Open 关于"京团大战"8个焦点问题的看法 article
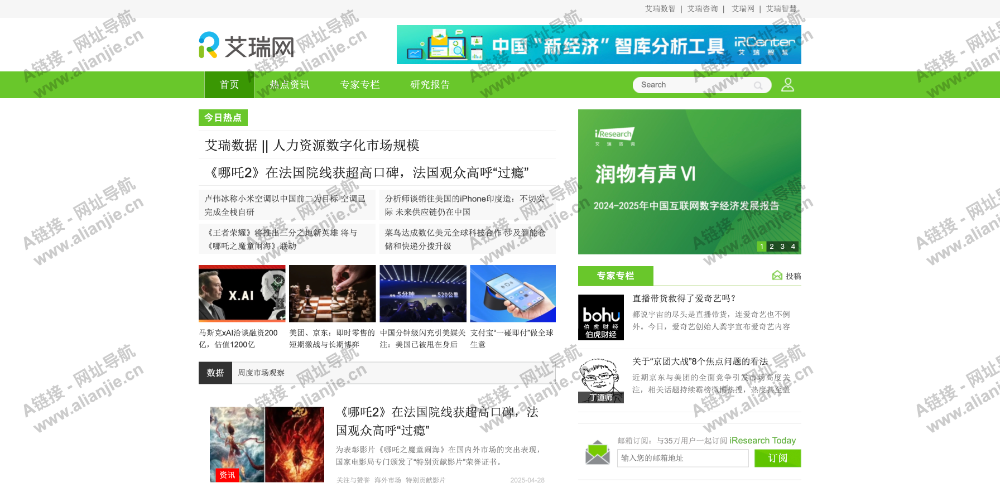1000x487 pixels. click(700, 361)
